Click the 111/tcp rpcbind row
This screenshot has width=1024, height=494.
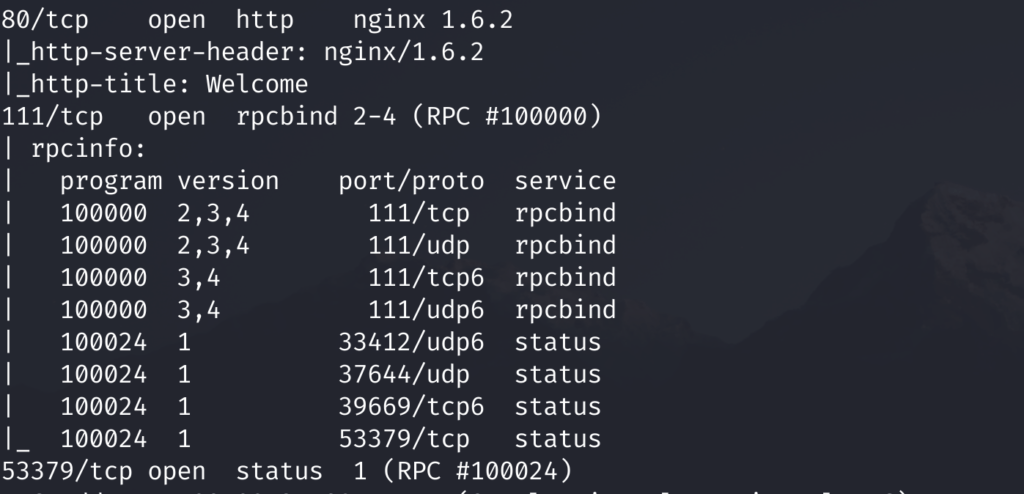click(338, 213)
